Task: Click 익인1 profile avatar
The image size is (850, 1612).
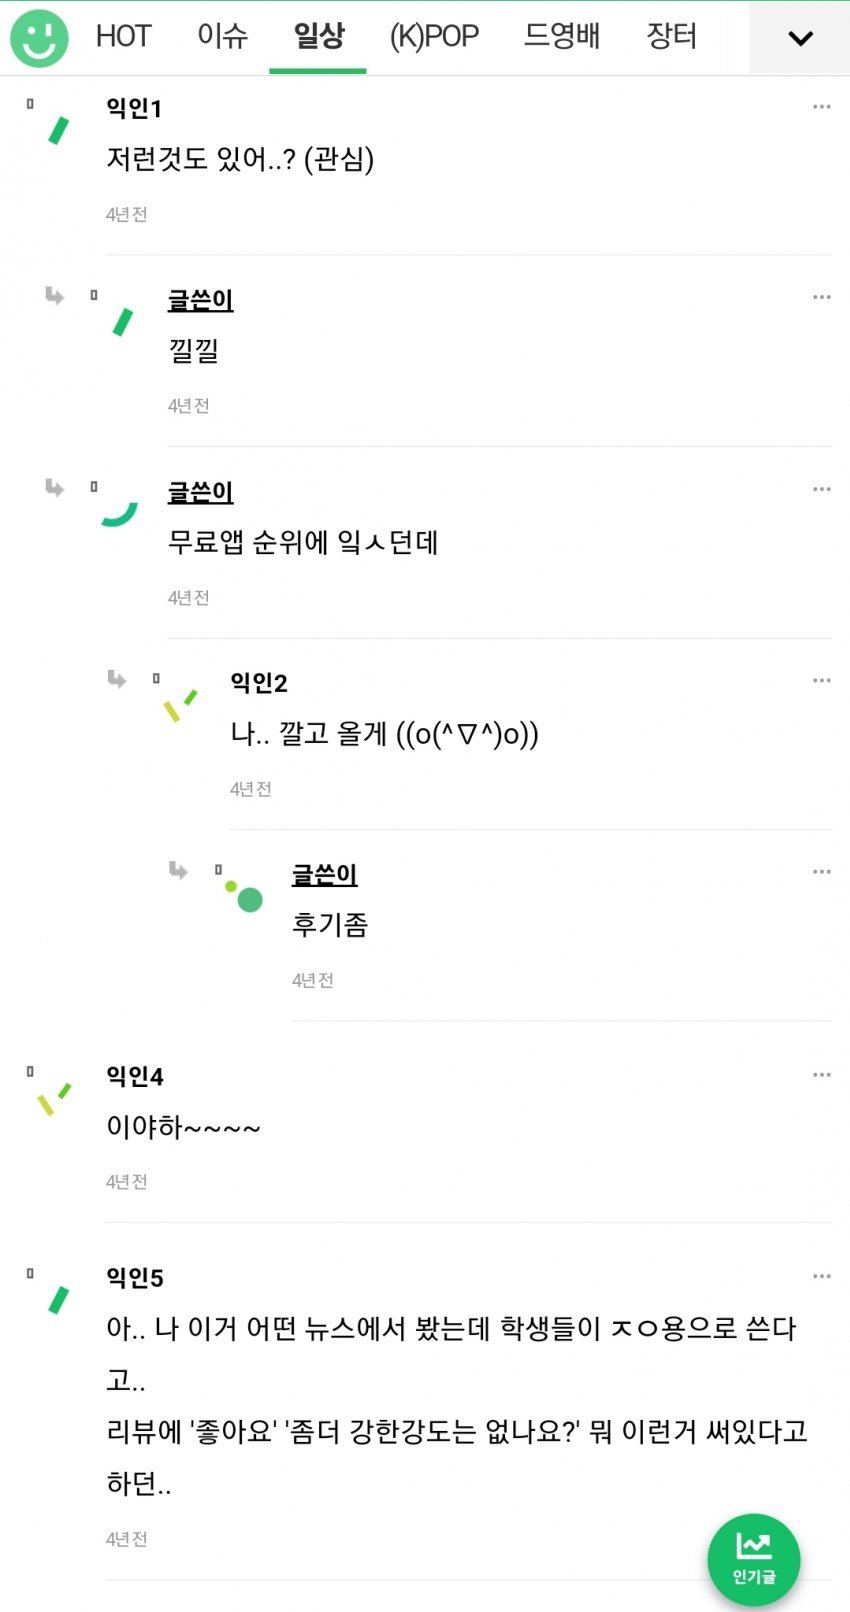Action: pyautogui.click(x=58, y=130)
